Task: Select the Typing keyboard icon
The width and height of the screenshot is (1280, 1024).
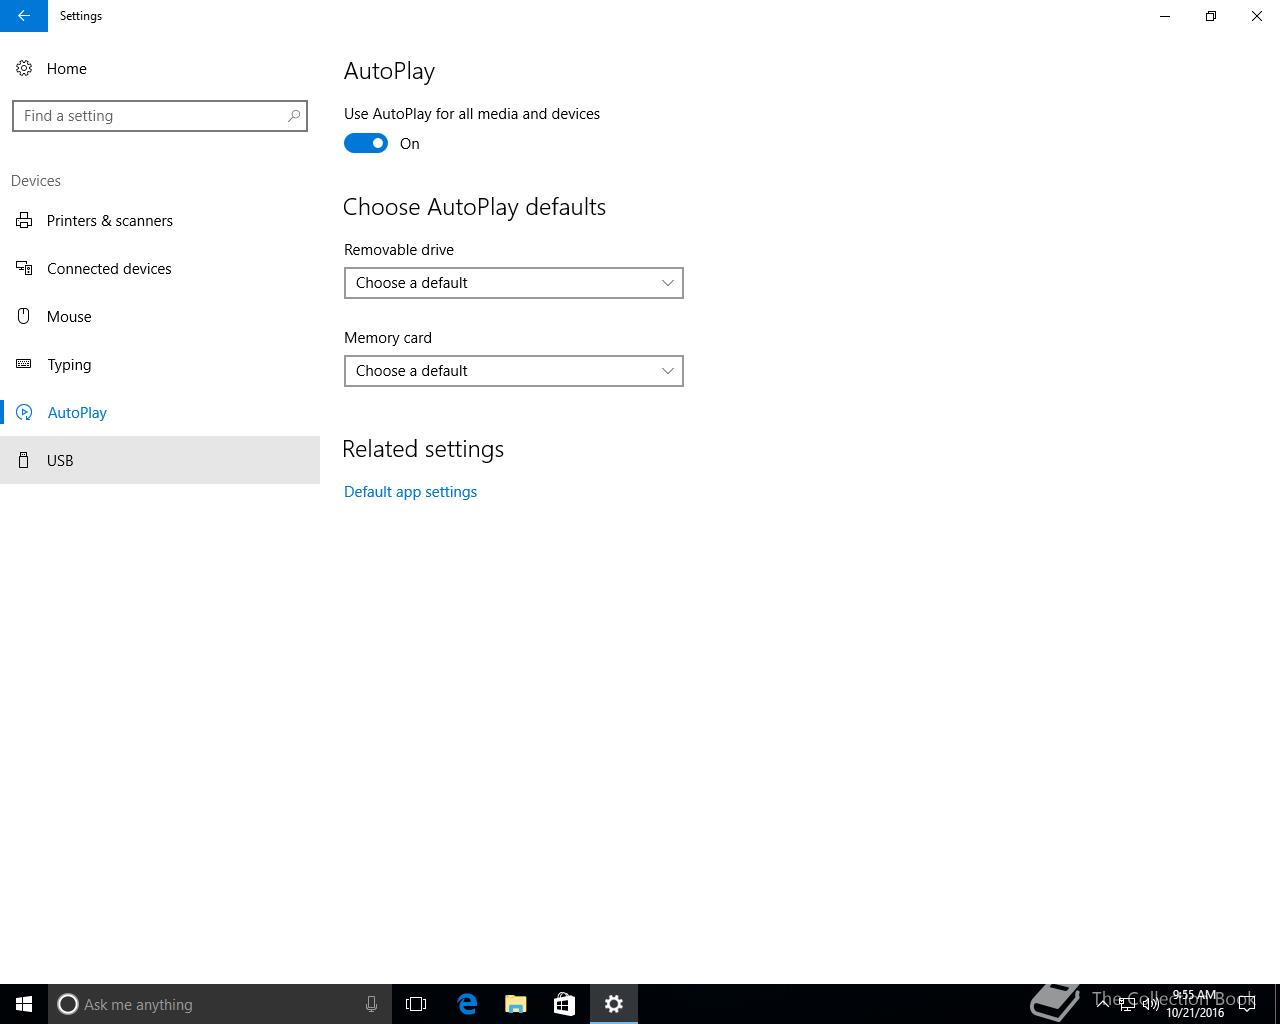Action: point(24,364)
